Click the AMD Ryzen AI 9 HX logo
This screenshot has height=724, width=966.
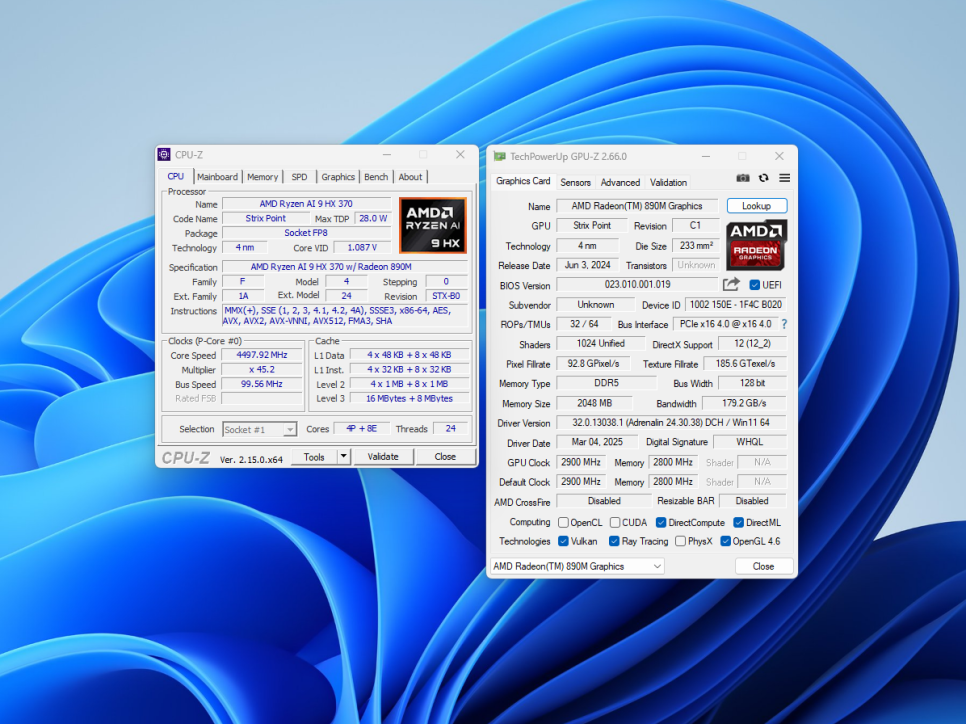(x=432, y=226)
